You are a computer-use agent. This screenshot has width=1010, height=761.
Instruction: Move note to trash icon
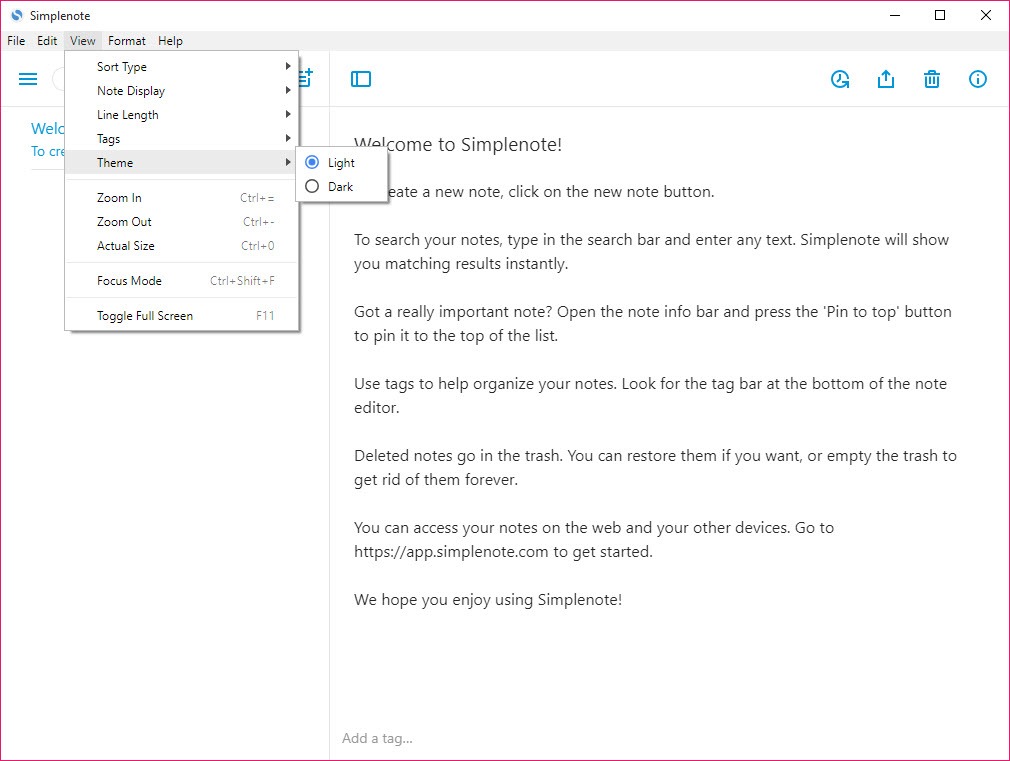coord(932,79)
